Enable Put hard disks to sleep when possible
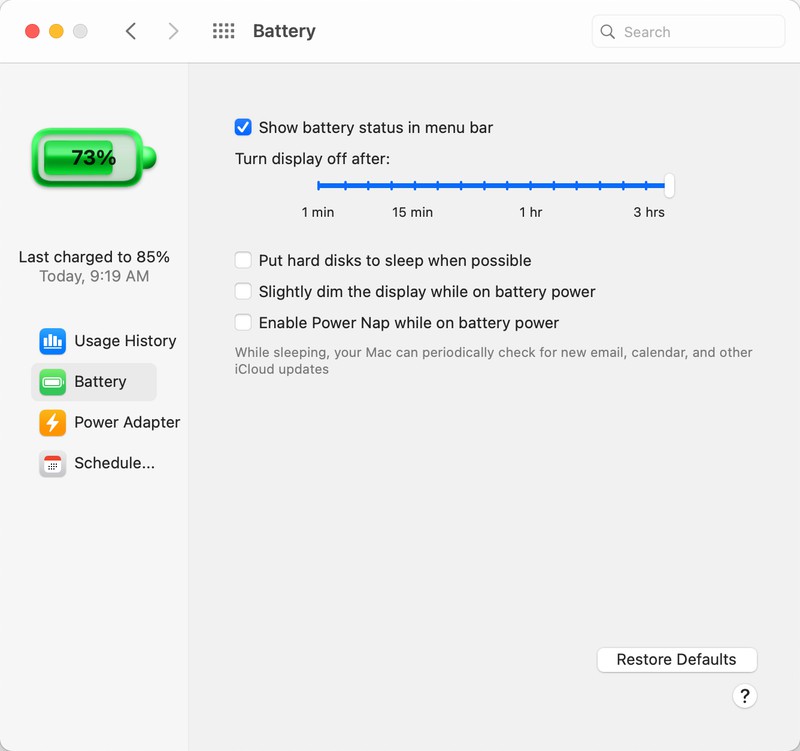This screenshot has height=751, width=800. (242, 260)
